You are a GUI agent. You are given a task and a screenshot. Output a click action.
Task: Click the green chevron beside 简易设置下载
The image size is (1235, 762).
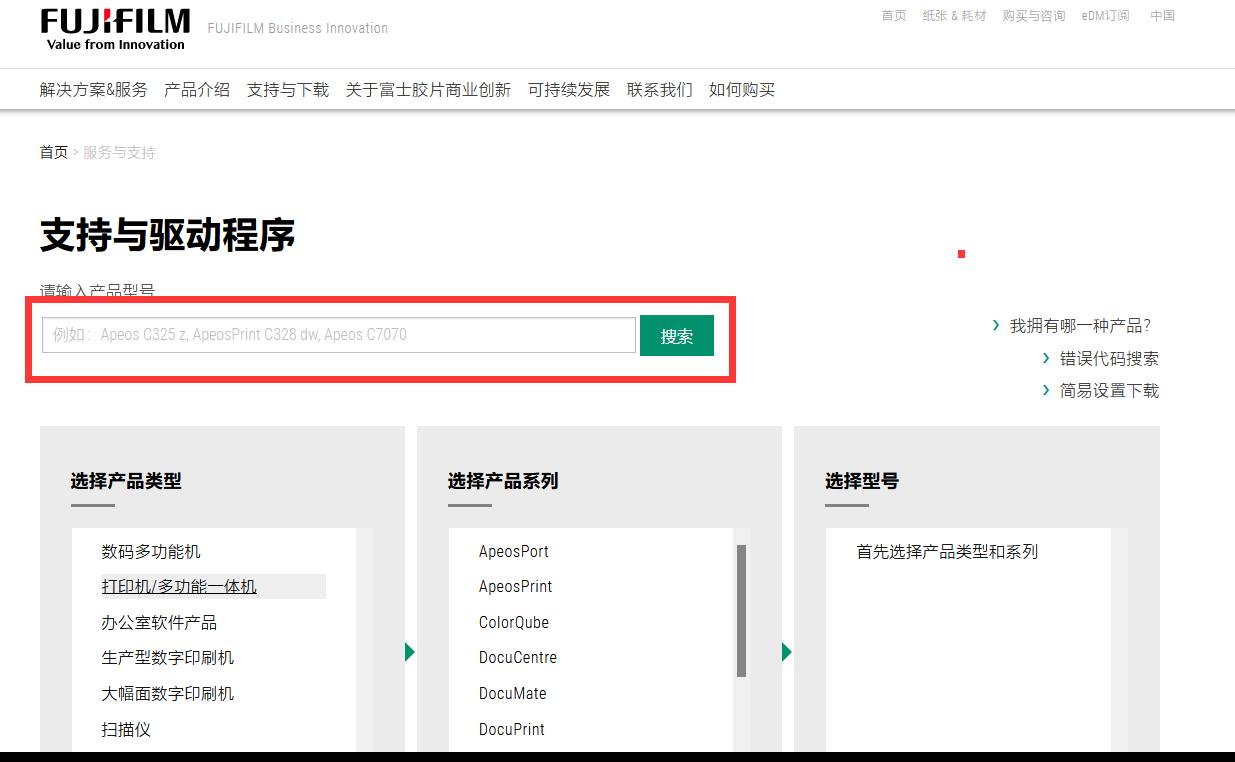click(1046, 390)
